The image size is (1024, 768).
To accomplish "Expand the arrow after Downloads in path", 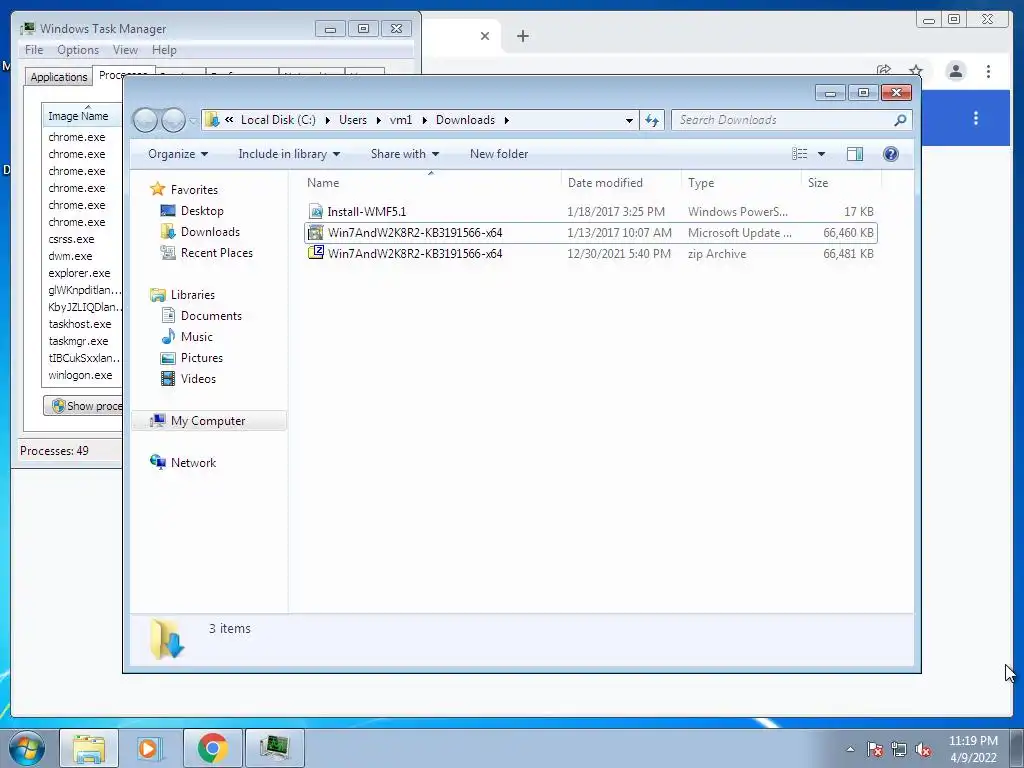I will pyautogui.click(x=507, y=120).
